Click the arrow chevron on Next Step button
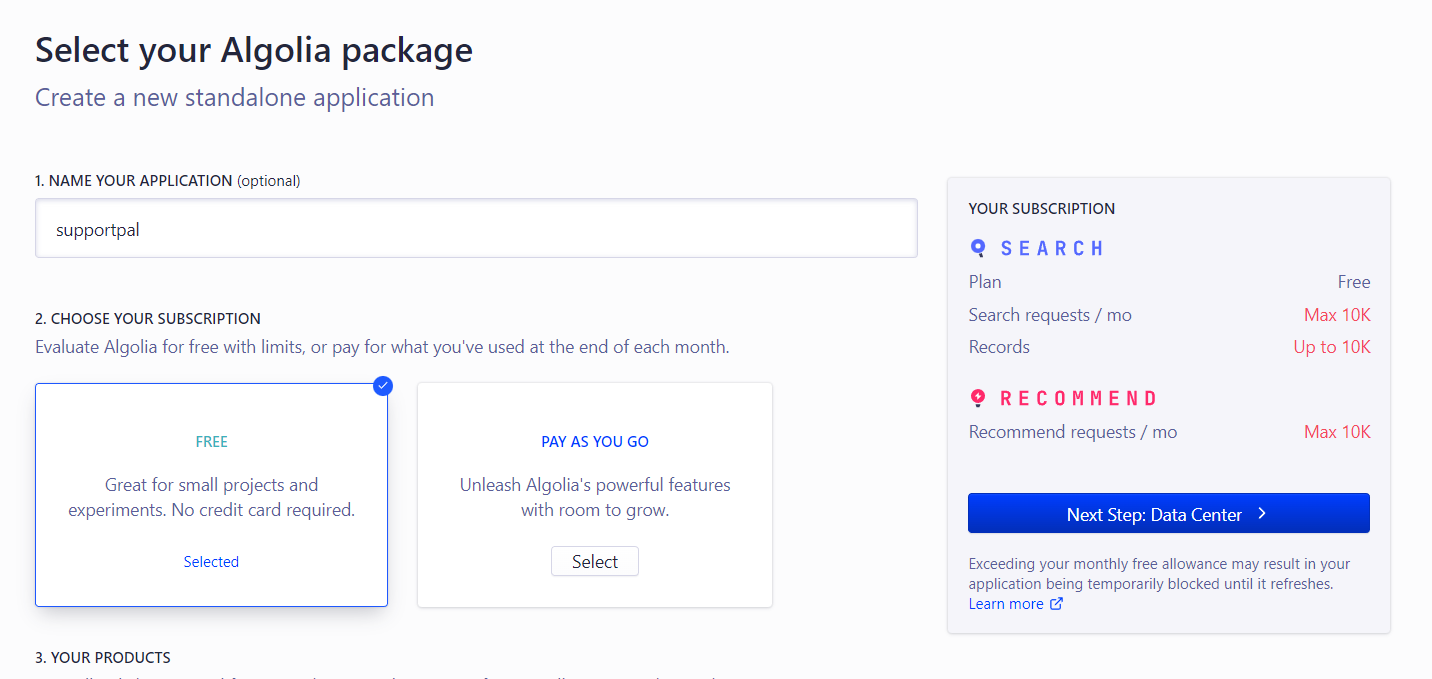 click(1262, 514)
